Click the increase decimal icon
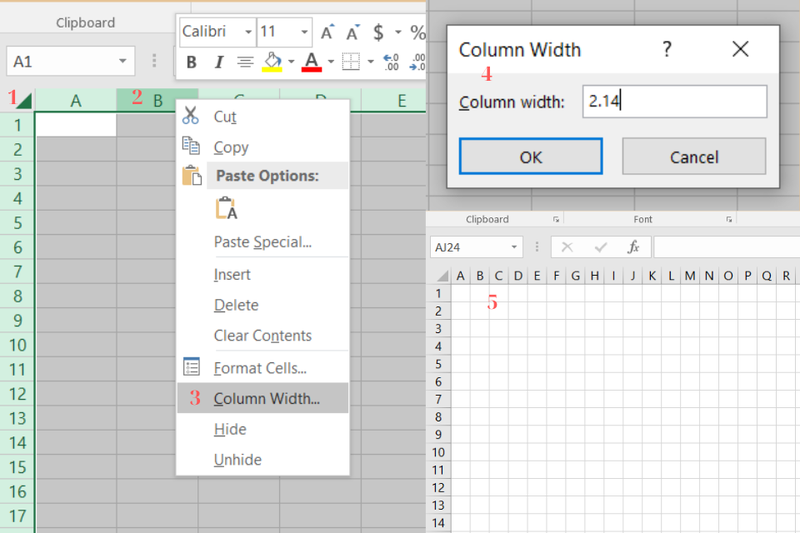Viewport: 800px width, 533px height. coord(391,62)
